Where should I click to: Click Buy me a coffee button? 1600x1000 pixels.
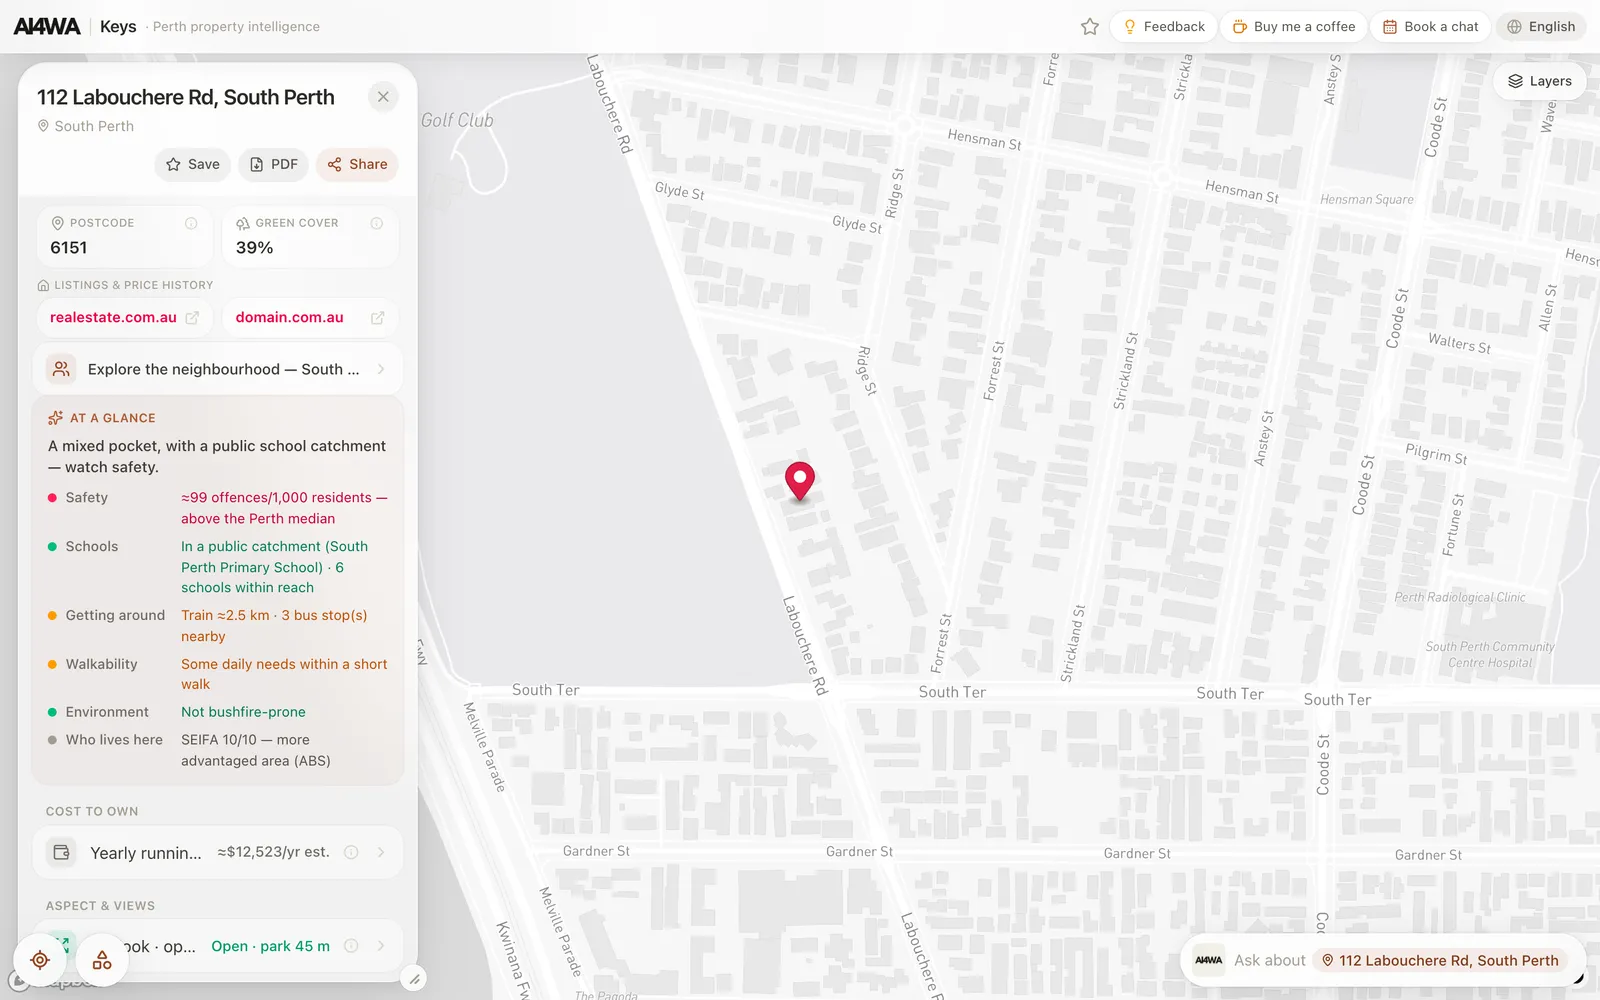pos(1294,27)
